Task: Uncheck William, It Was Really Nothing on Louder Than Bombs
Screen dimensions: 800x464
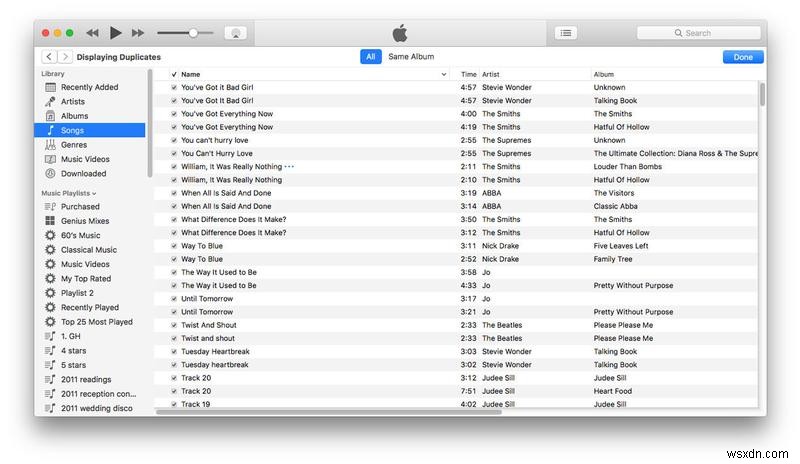Action: tap(174, 167)
